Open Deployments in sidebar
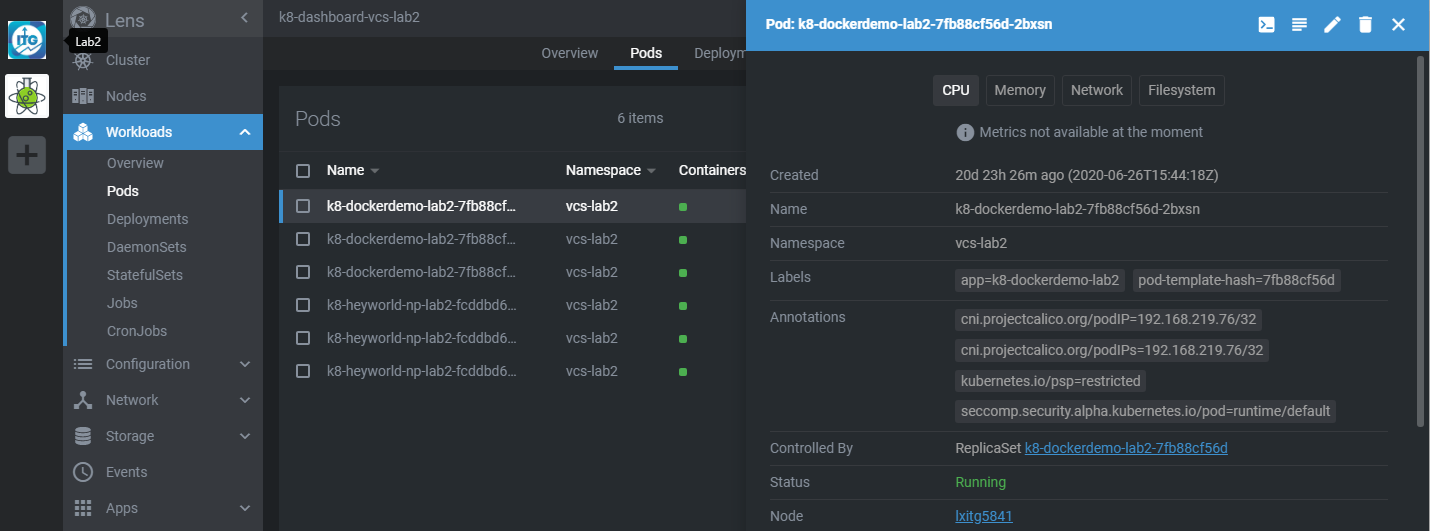Viewport: 1430px width, 531px height. 148,219
